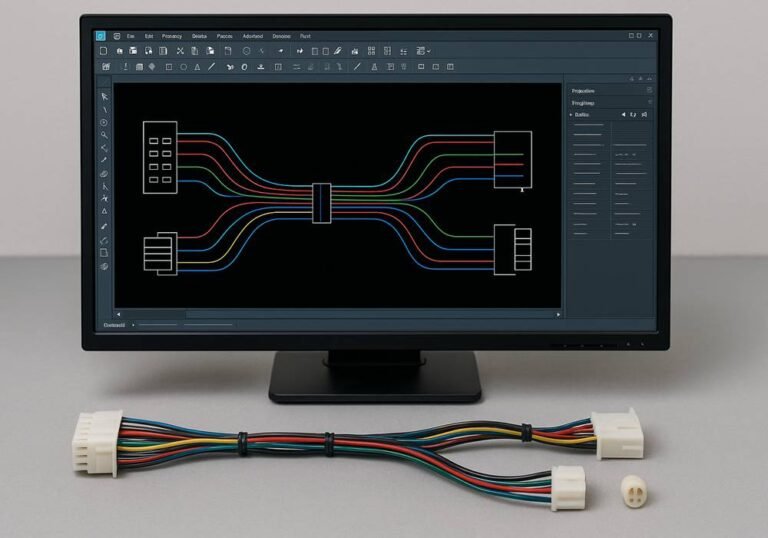Choose the node connection tool in left toolbar

click(x=104, y=148)
